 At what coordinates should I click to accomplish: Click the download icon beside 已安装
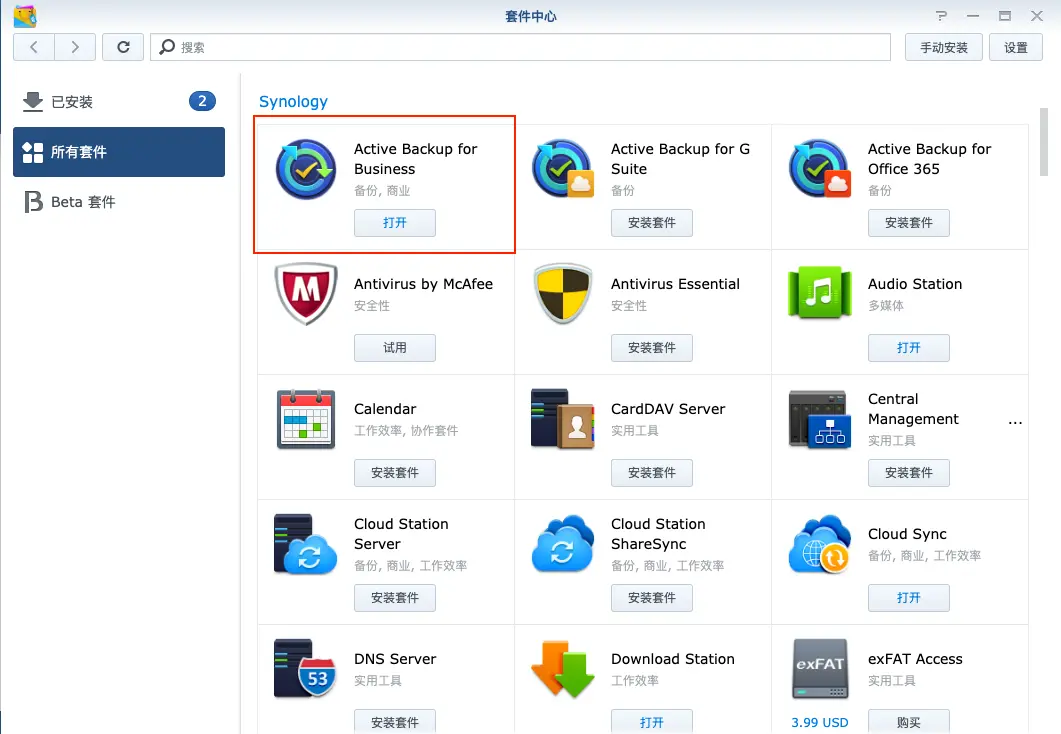32,101
